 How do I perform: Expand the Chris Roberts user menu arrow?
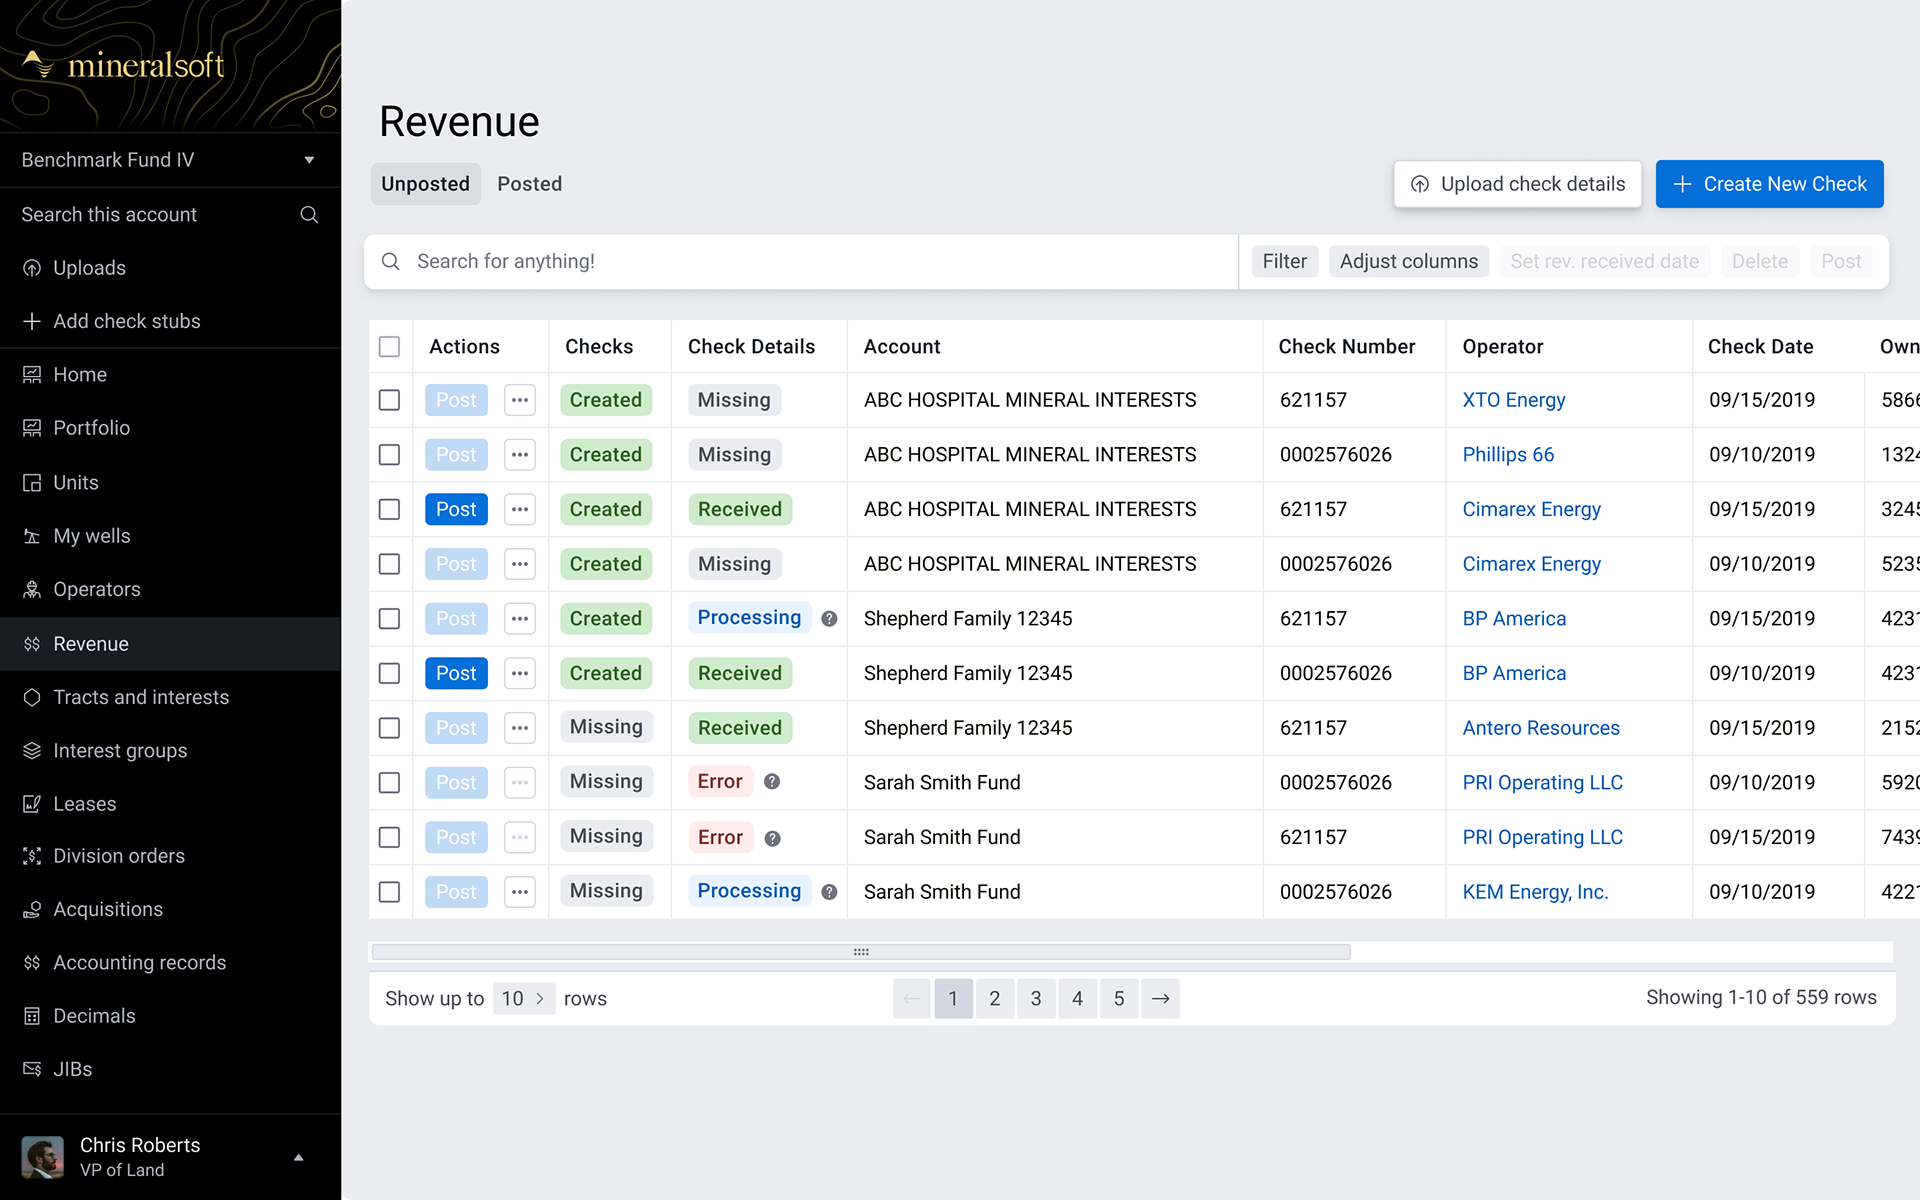pos(298,1157)
